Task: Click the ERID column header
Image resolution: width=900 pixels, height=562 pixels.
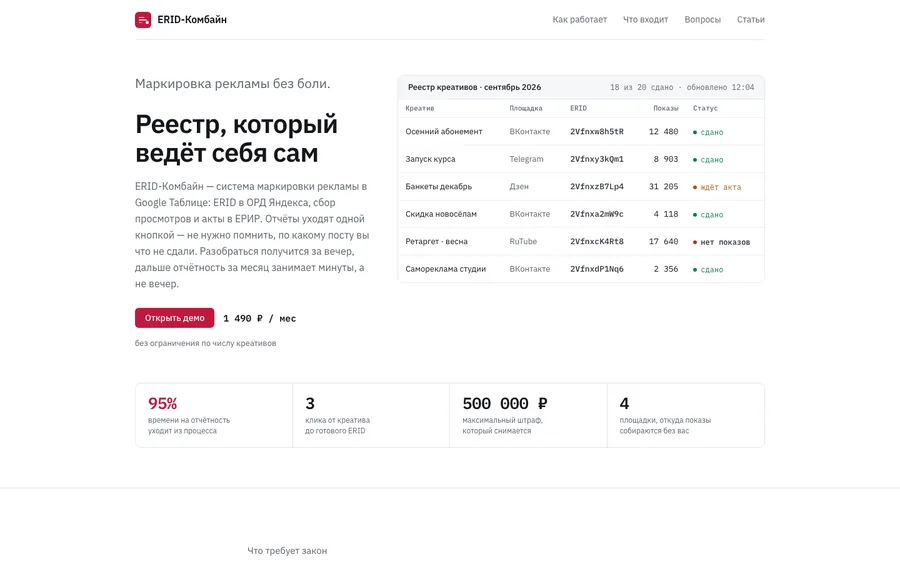Action: tap(578, 108)
